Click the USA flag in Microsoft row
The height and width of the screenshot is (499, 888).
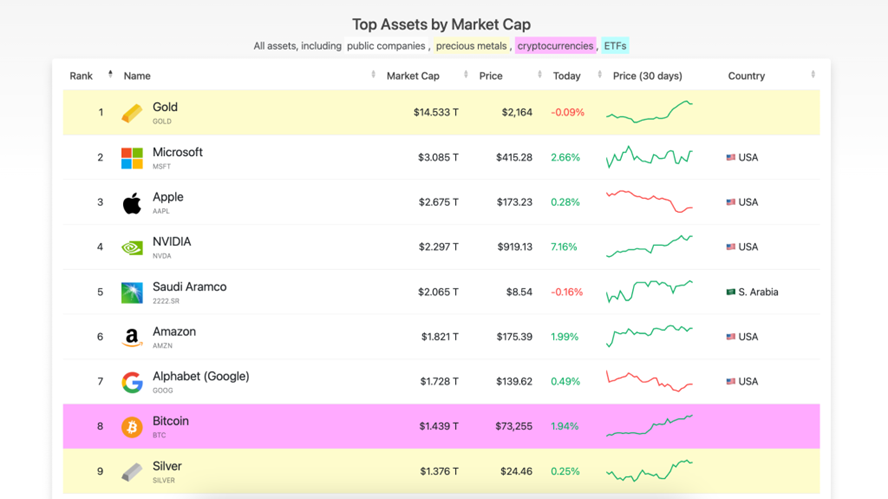pos(731,157)
